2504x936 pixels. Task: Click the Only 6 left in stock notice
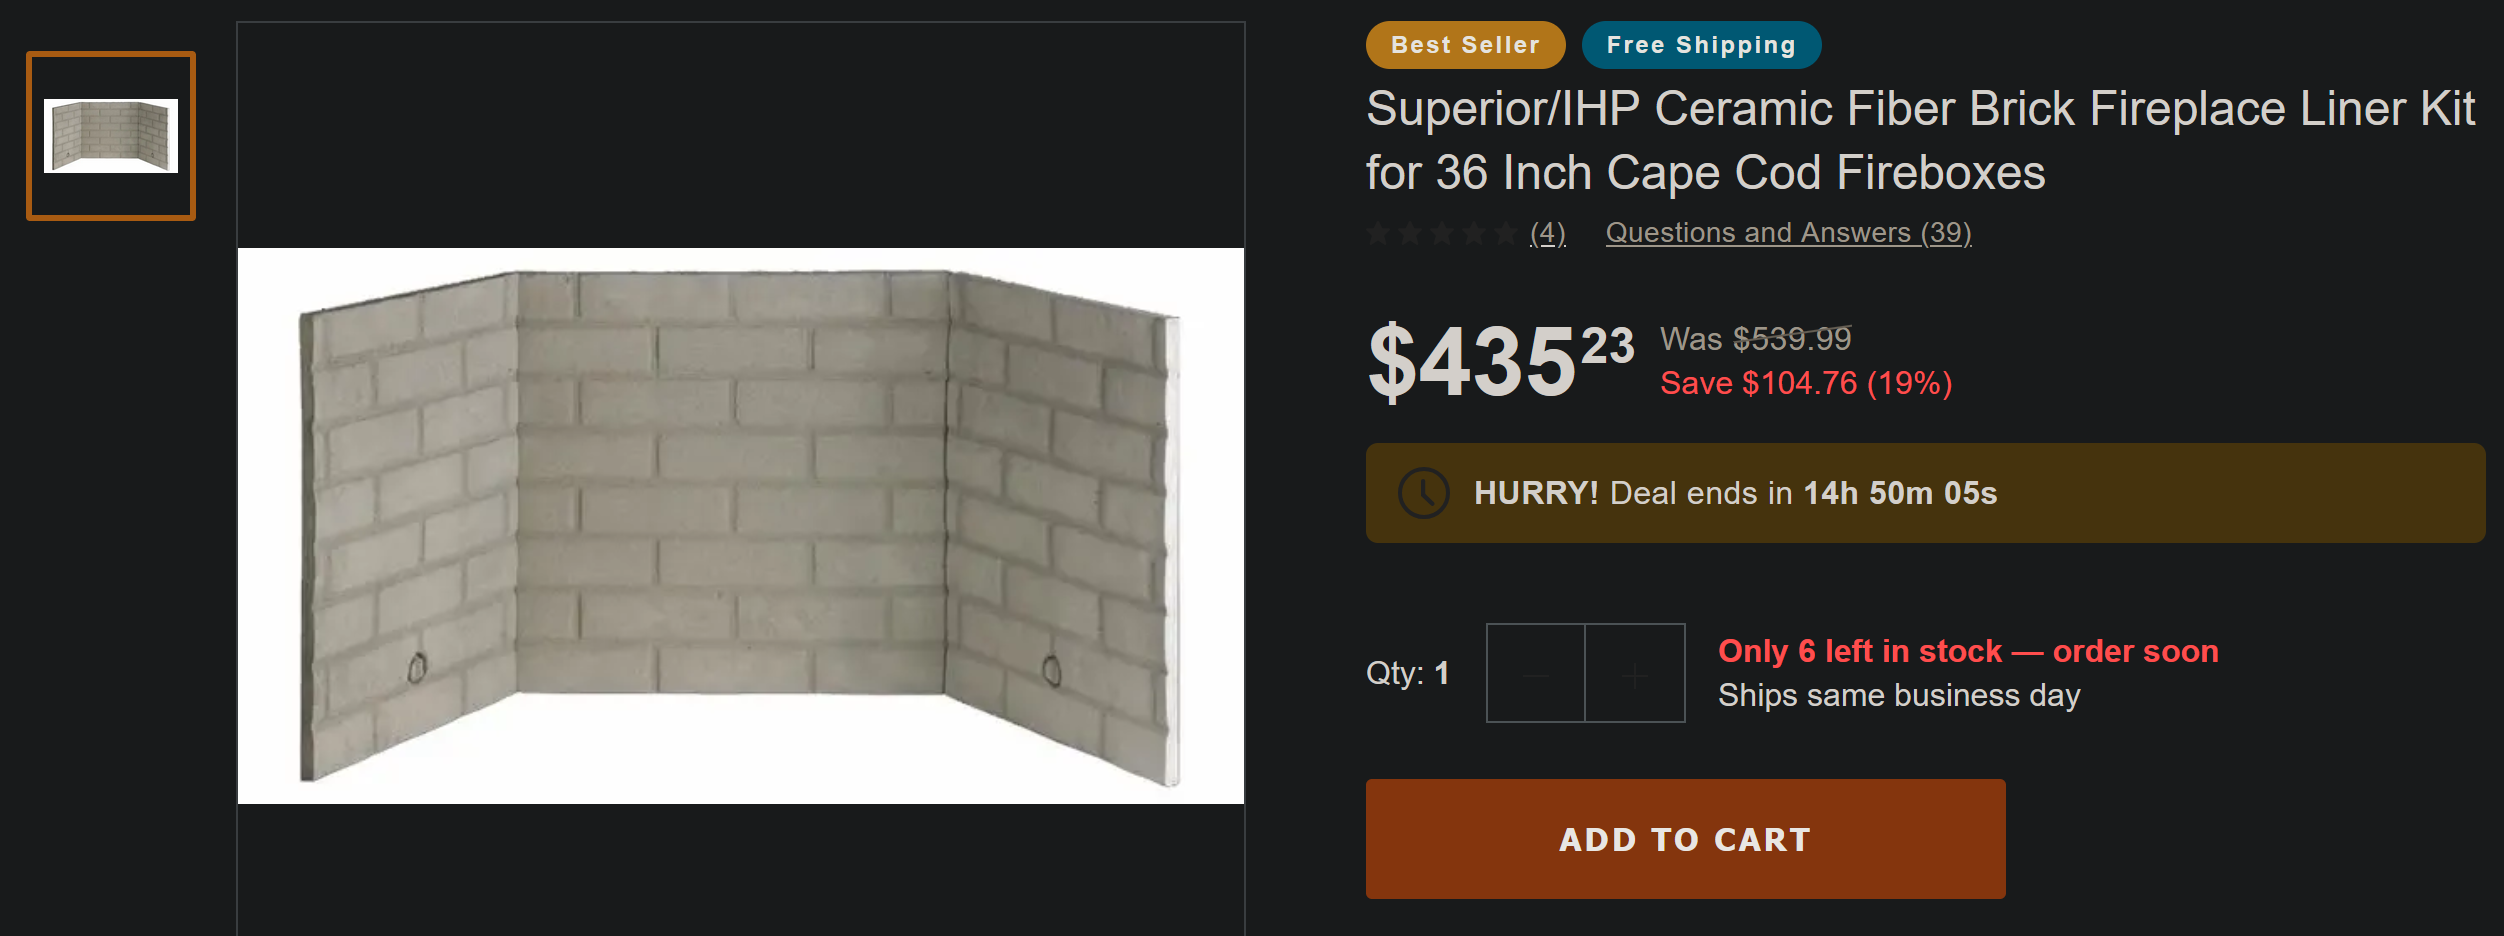(x=1967, y=651)
